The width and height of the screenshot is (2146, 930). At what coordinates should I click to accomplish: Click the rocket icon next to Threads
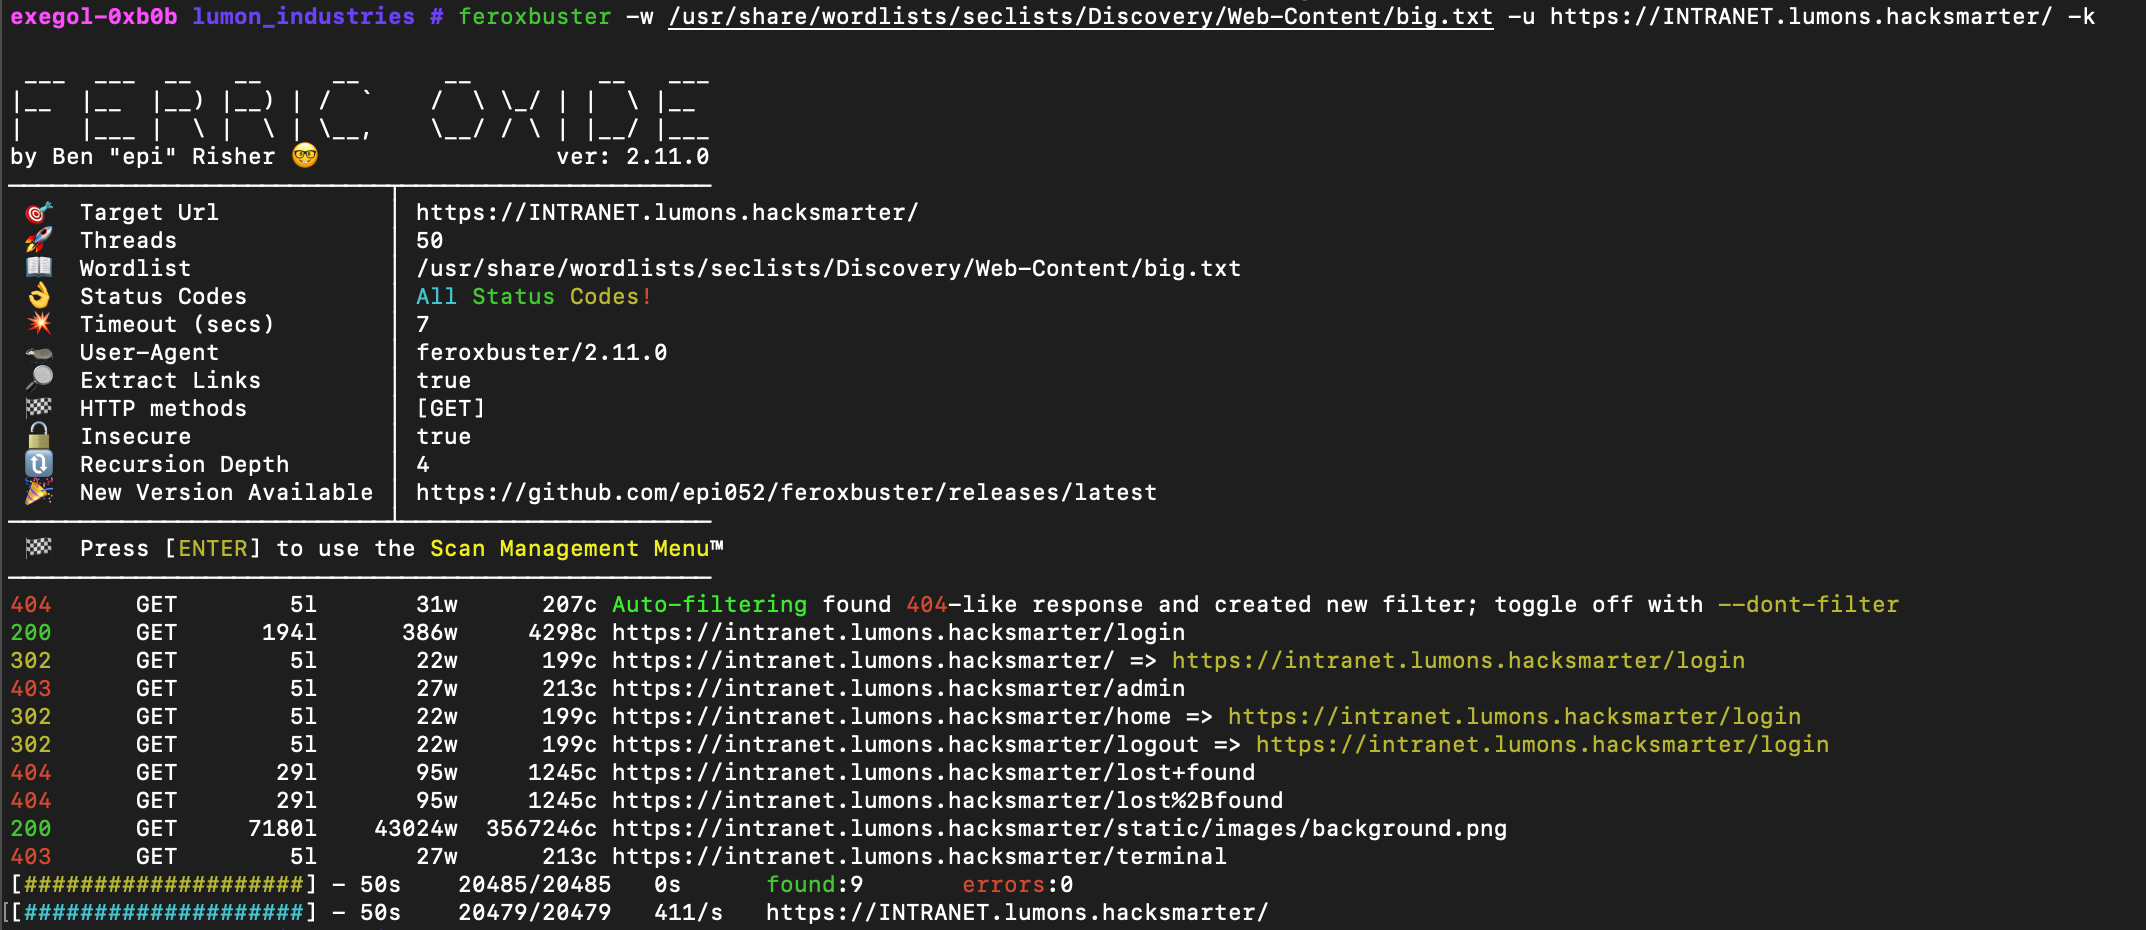(39, 240)
